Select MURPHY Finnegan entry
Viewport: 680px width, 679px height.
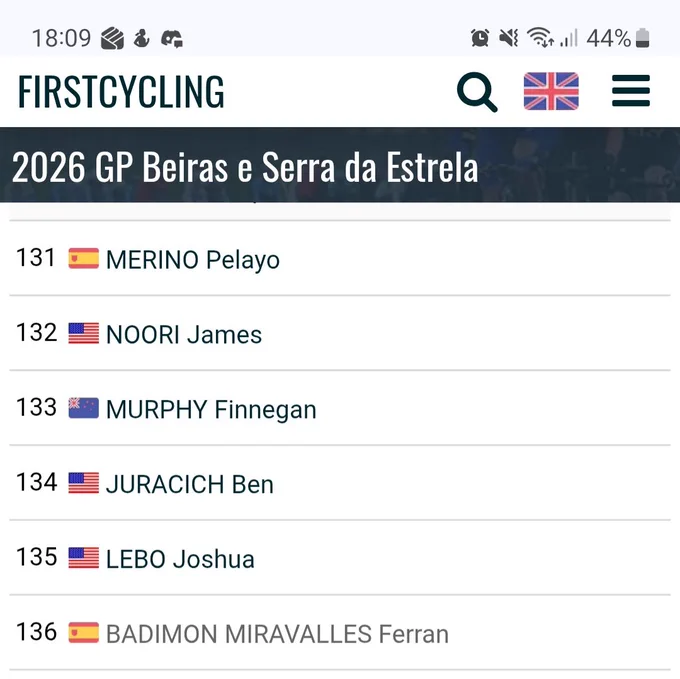[211, 410]
